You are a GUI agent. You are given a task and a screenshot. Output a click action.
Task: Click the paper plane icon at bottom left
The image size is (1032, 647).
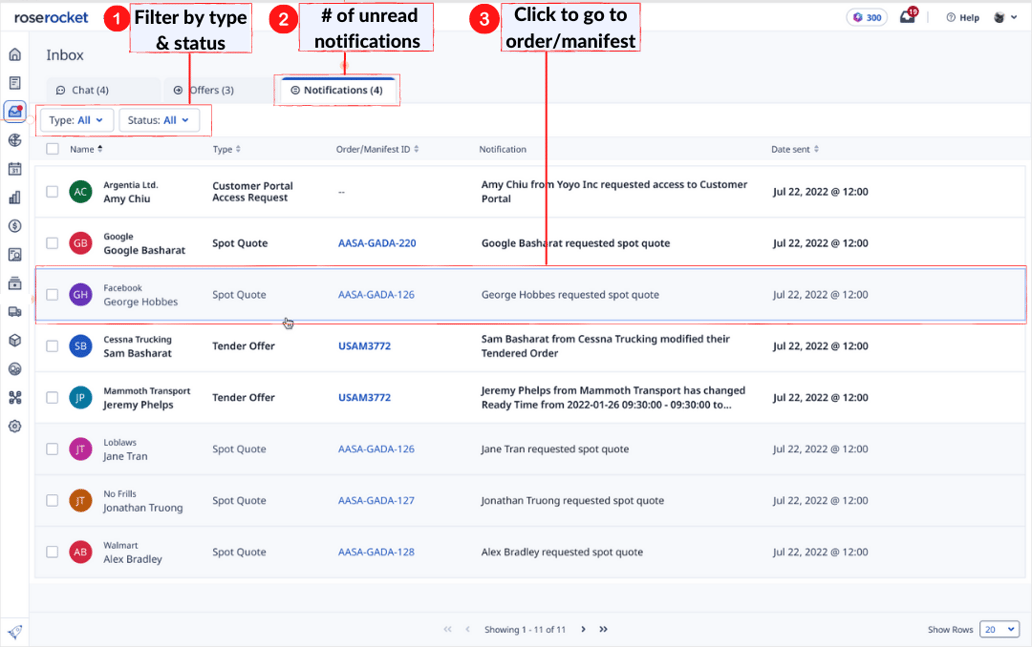(14, 631)
